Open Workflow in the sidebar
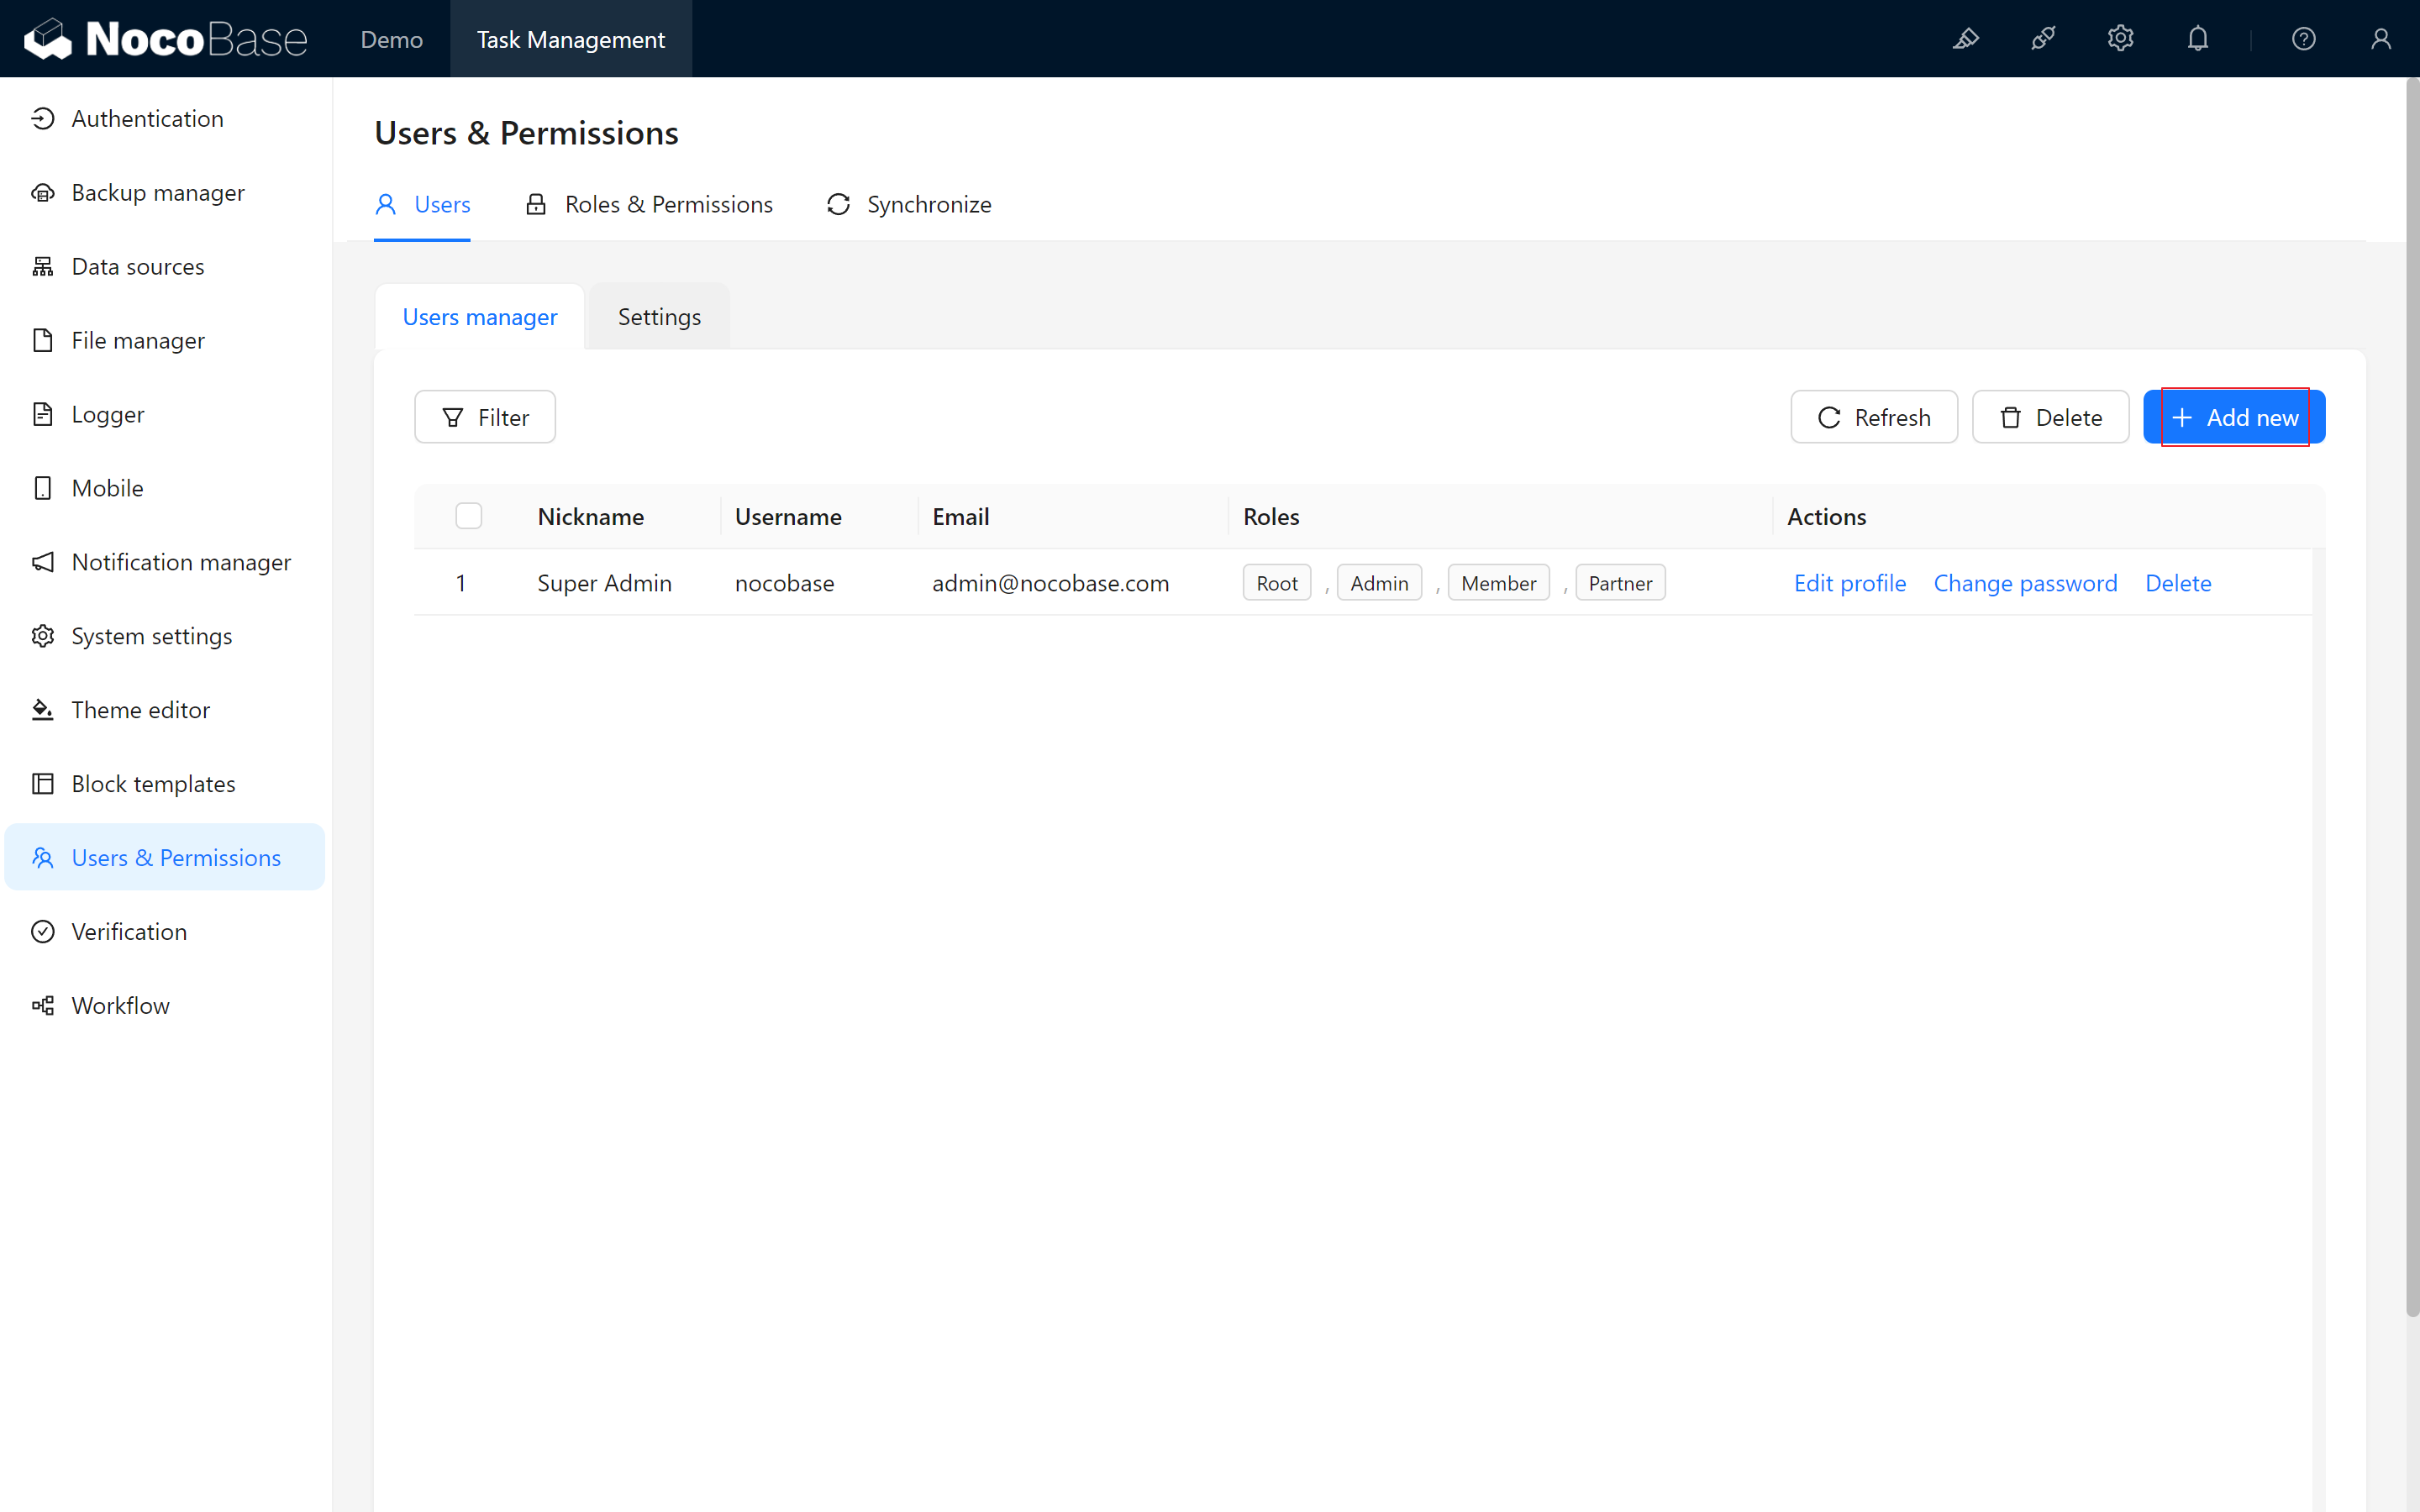The width and height of the screenshot is (2420, 1512). tap(165, 1006)
